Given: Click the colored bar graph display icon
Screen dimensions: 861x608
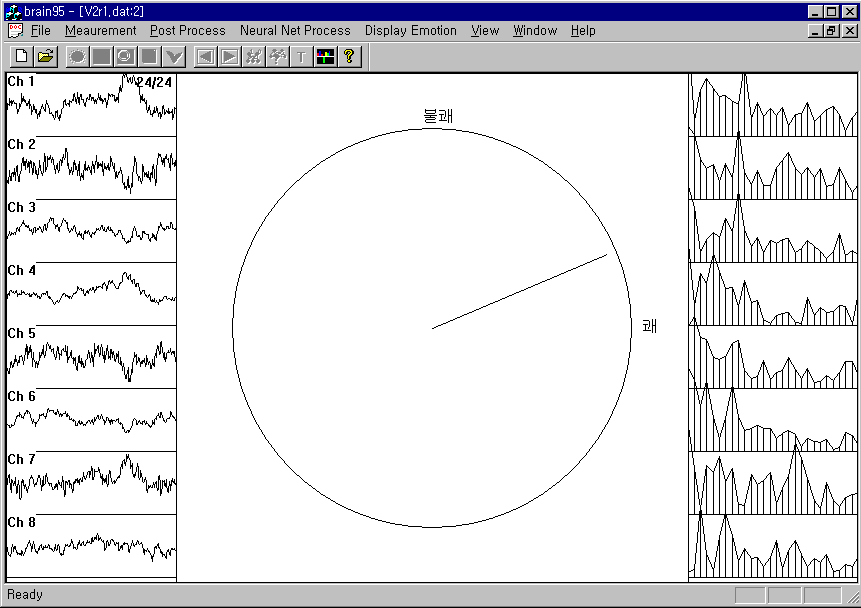Looking at the screenshot, I should [326, 56].
